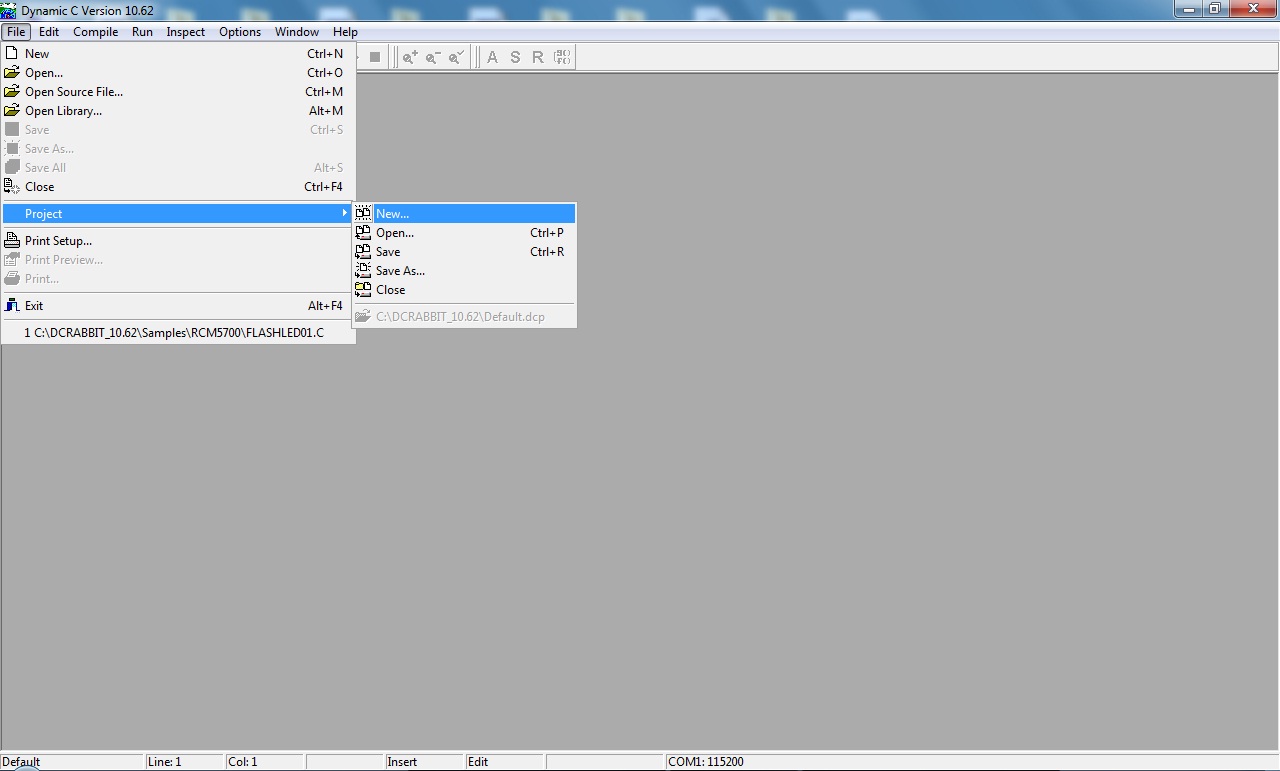Click the Close entry with Ctrl+F4 shortcut
The height and width of the screenshot is (771, 1280).
[178, 187]
